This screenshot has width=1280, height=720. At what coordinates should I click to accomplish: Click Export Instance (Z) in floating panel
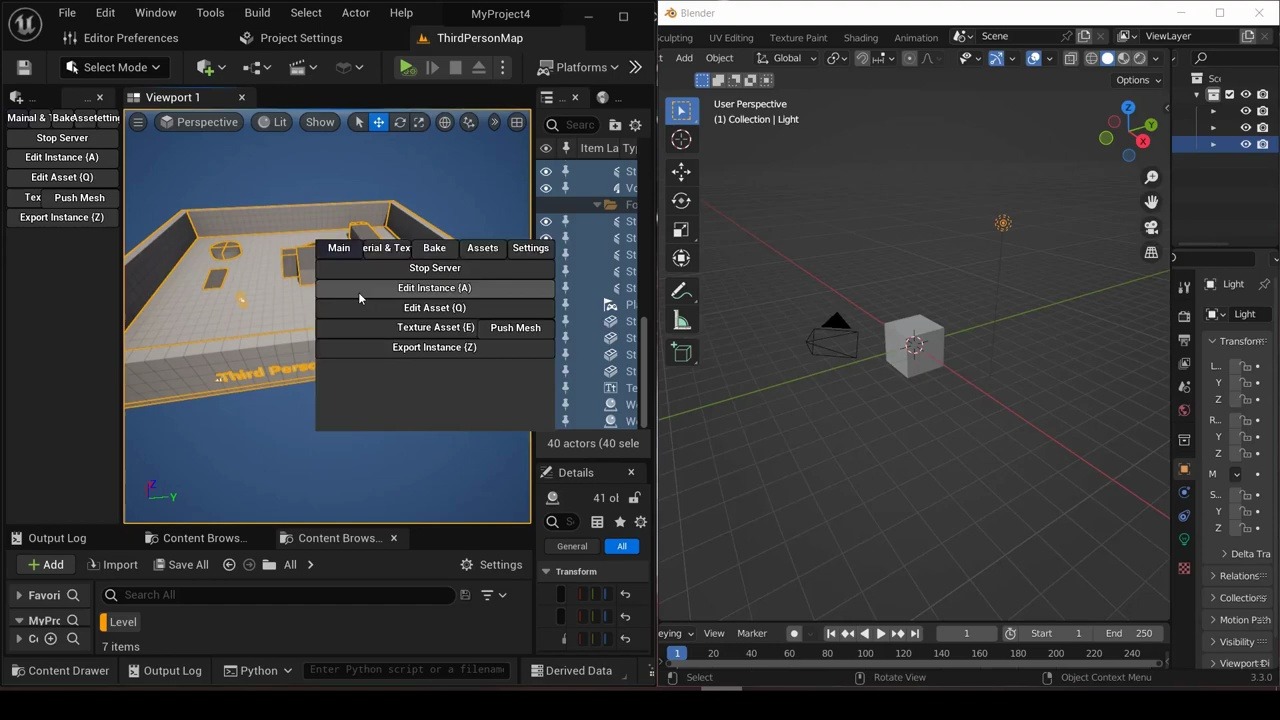click(x=434, y=347)
